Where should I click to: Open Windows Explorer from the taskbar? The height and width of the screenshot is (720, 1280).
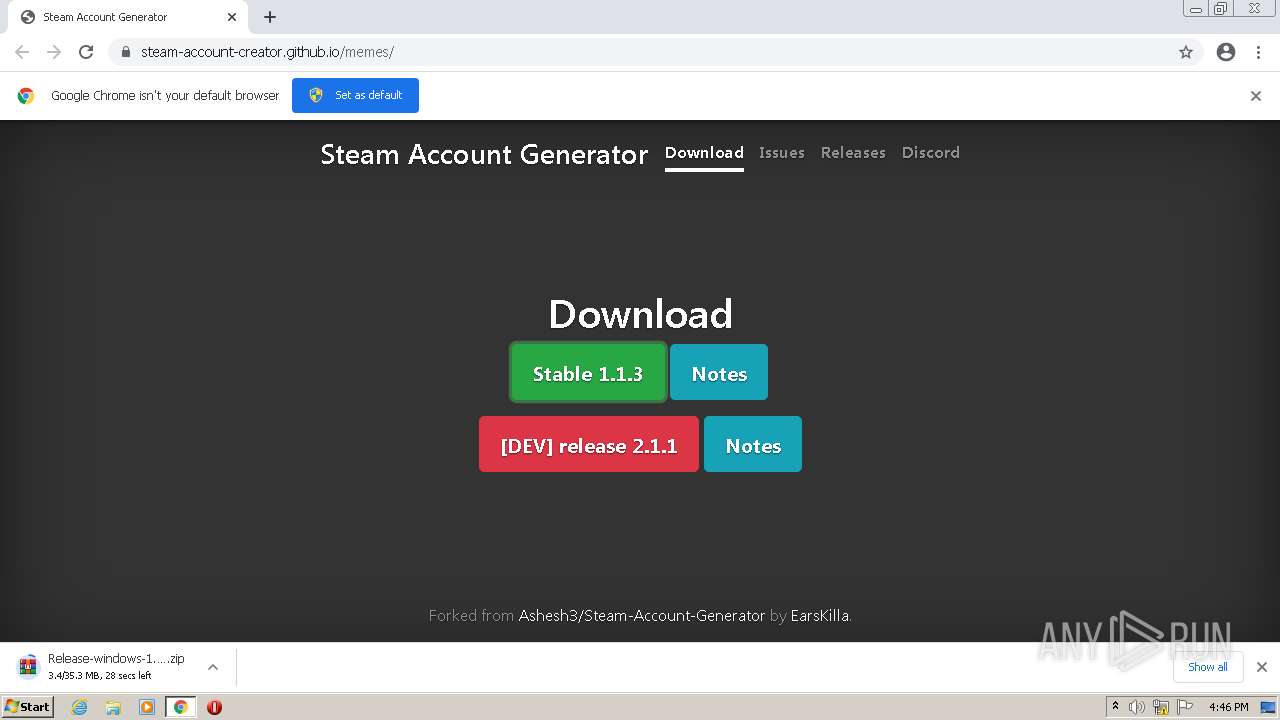pyautogui.click(x=113, y=707)
